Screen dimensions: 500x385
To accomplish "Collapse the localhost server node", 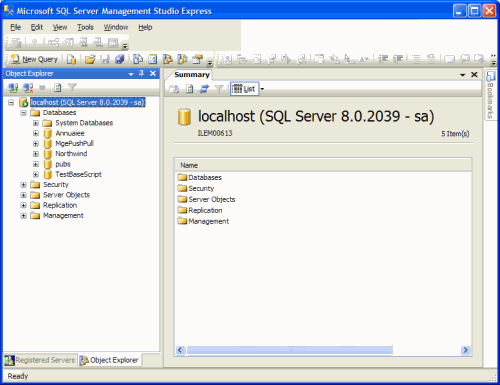I will pos(11,102).
